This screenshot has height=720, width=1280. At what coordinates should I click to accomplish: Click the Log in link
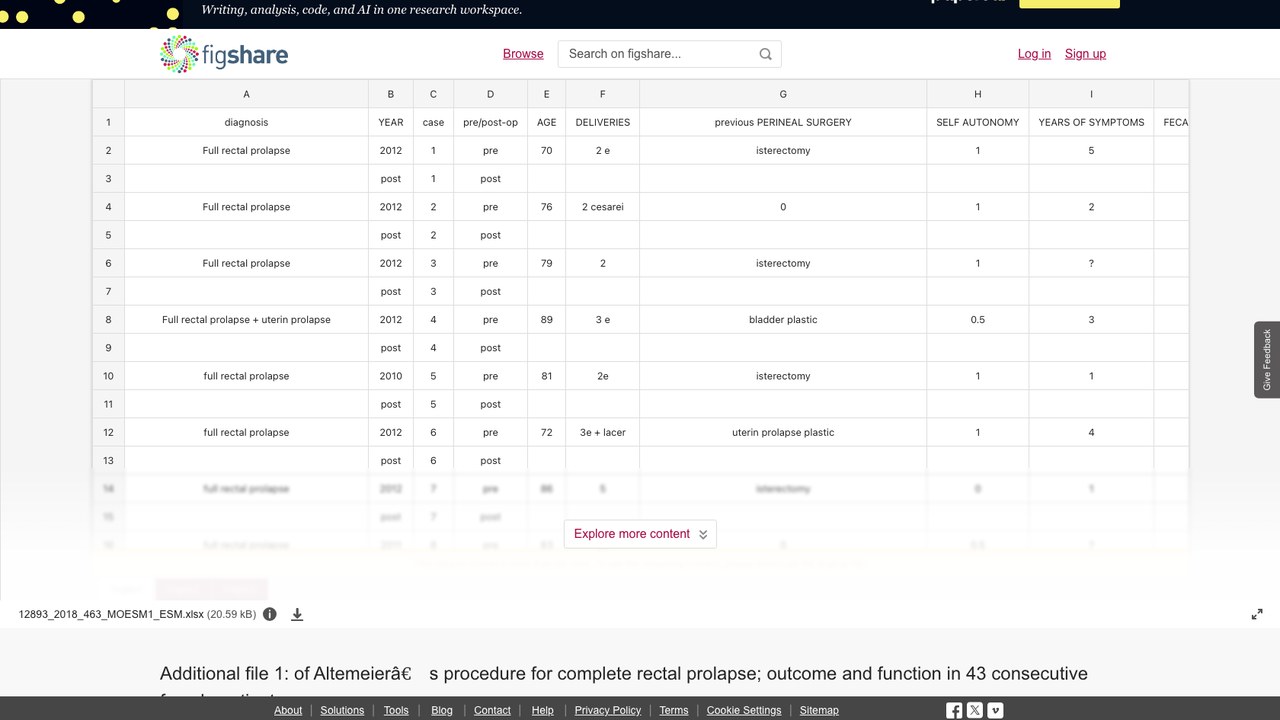pos(1034,54)
